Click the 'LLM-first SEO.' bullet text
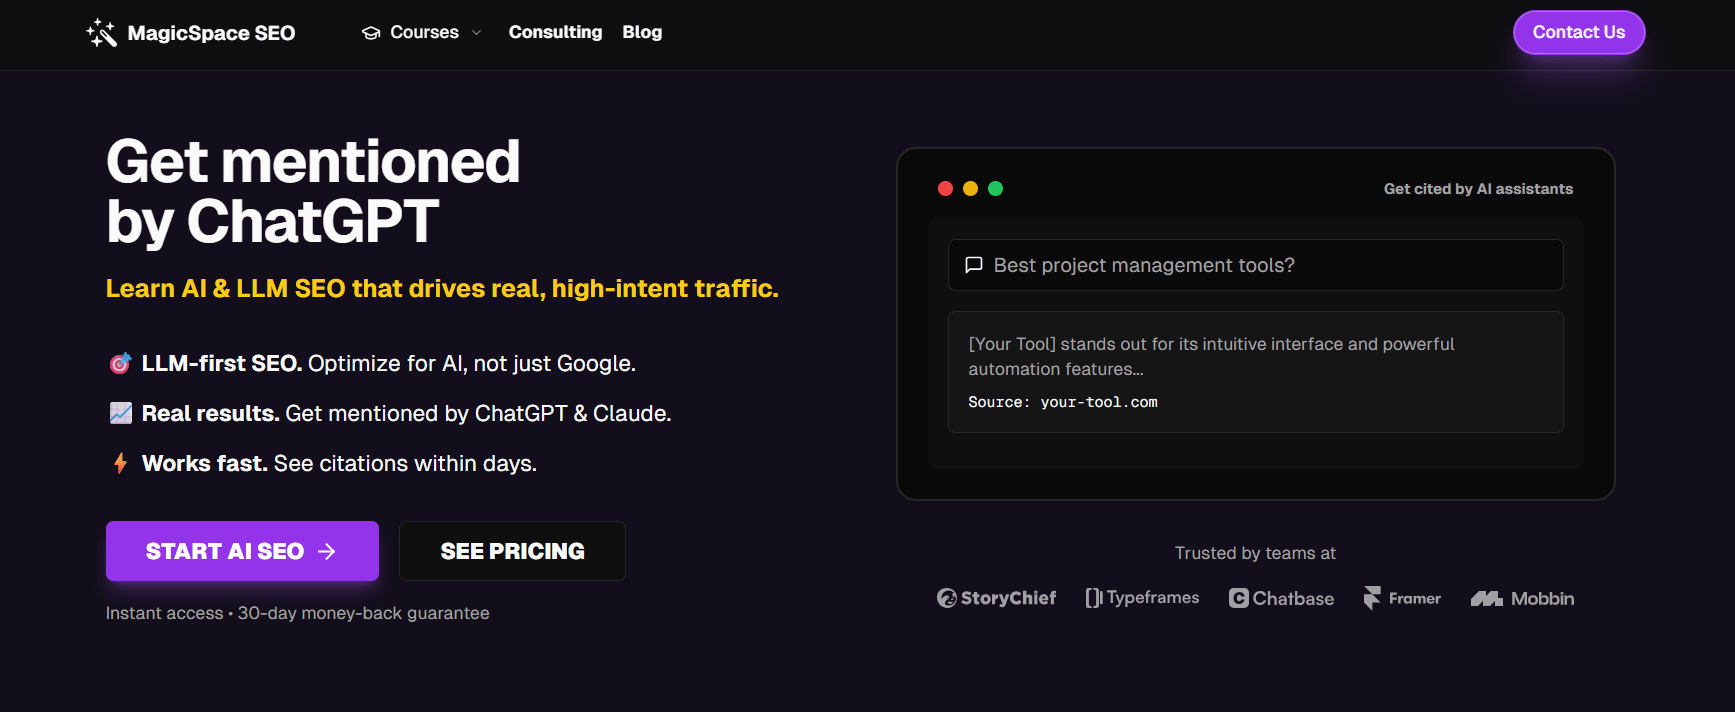The height and width of the screenshot is (712, 1735). (x=222, y=363)
